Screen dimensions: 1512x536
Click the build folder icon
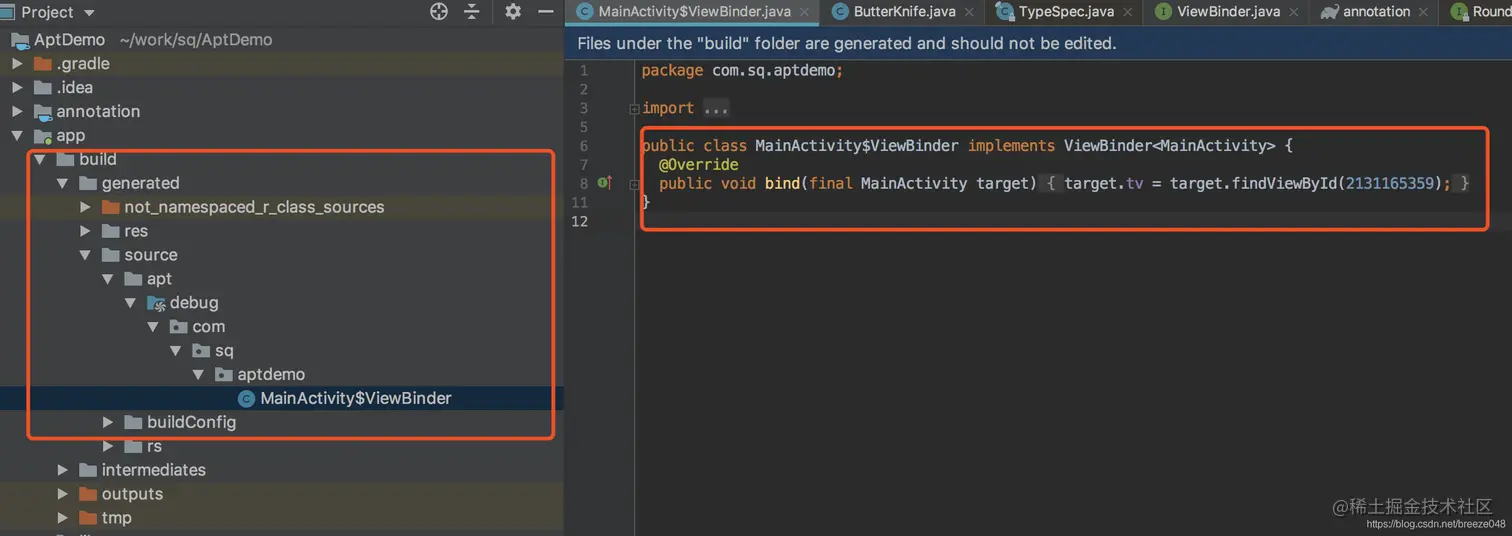pos(65,160)
